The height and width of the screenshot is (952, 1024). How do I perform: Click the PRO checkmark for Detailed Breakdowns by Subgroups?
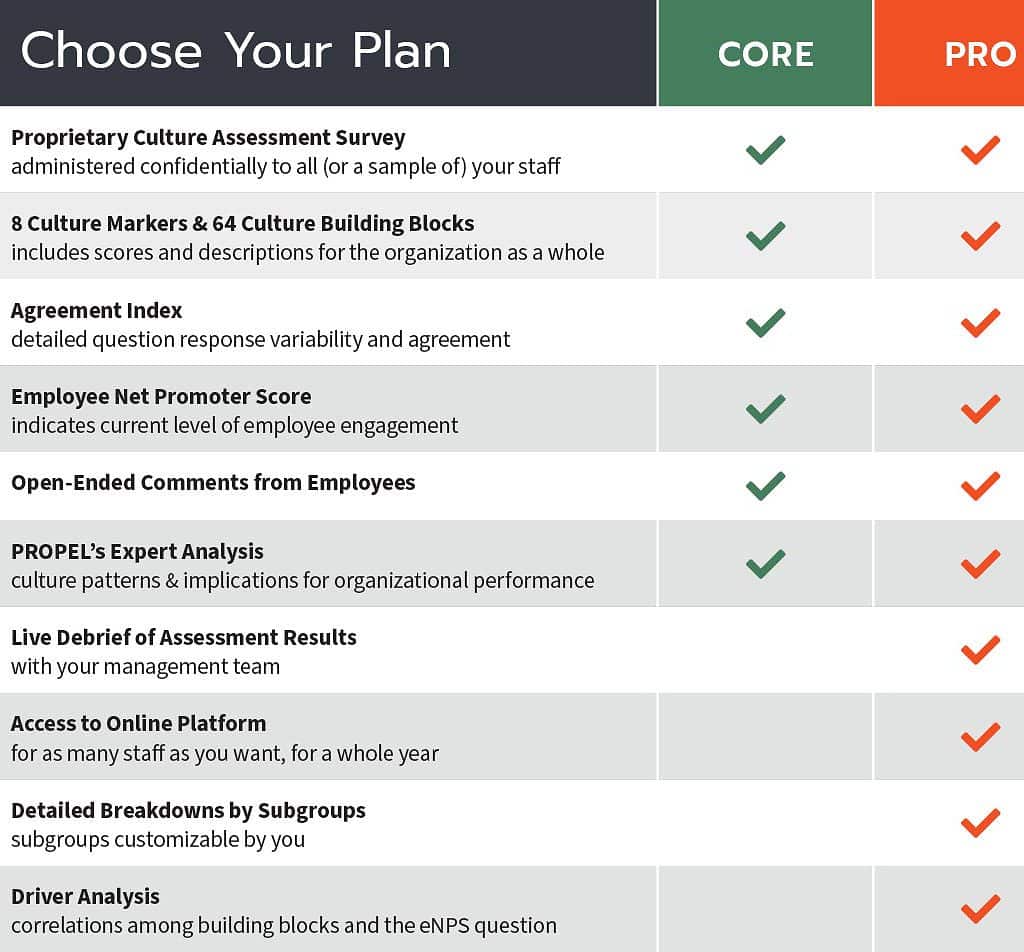pos(980,823)
